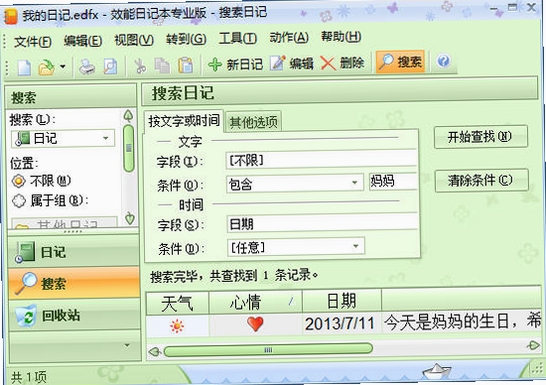Switch to the 按文字或时间 tab
The height and width of the screenshot is (385, 546).
click(184, 121)
